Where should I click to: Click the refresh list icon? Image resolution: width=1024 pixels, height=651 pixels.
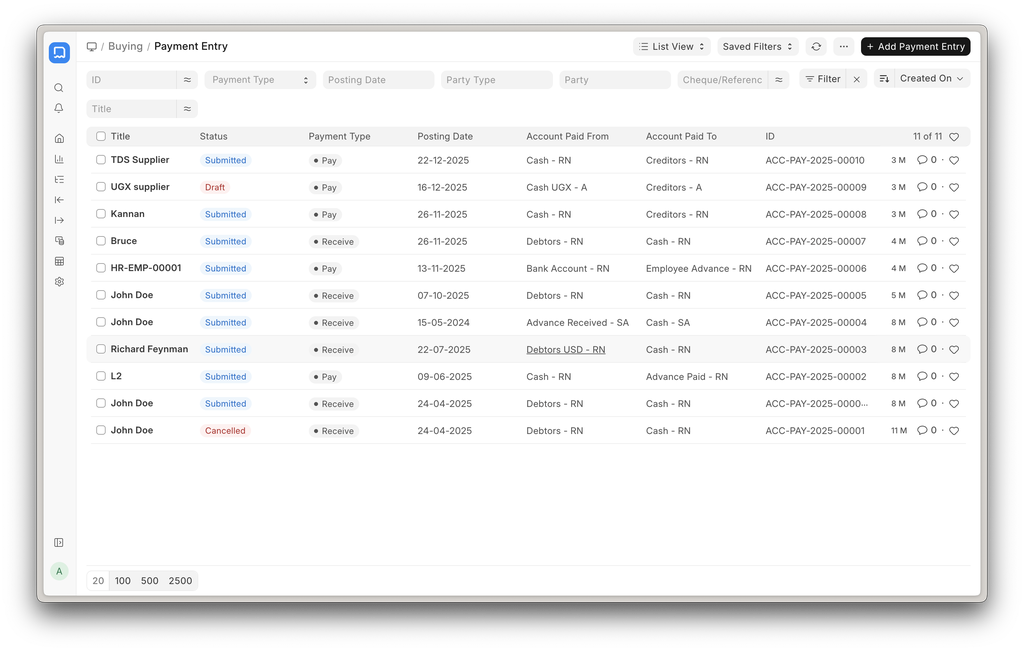click(816, 47)
